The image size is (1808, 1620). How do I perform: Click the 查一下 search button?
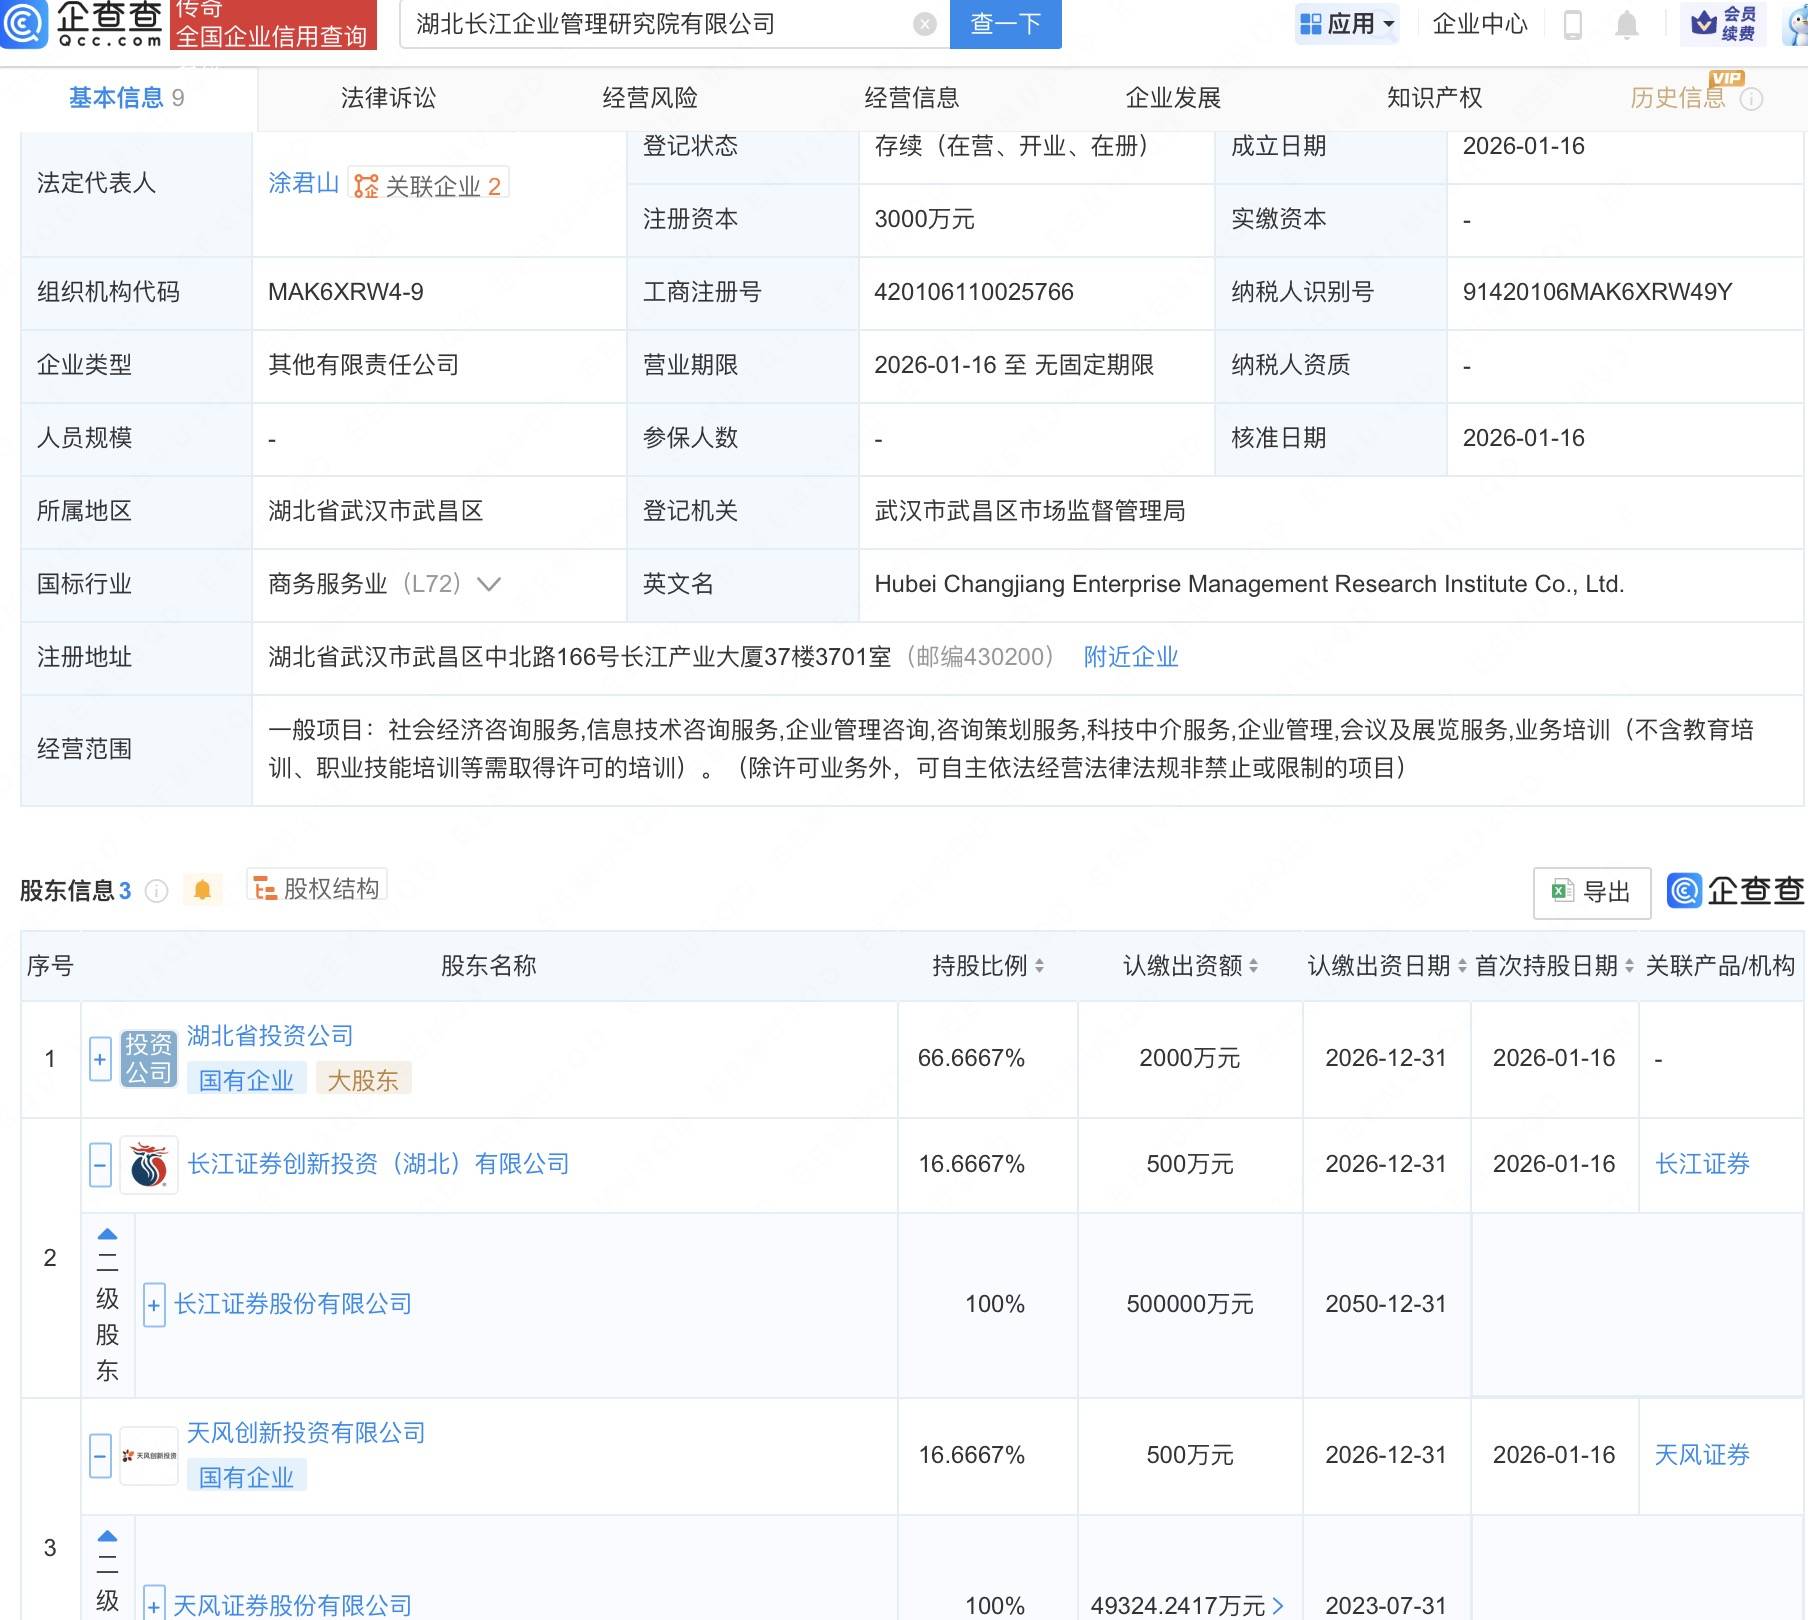[1004, 24]
